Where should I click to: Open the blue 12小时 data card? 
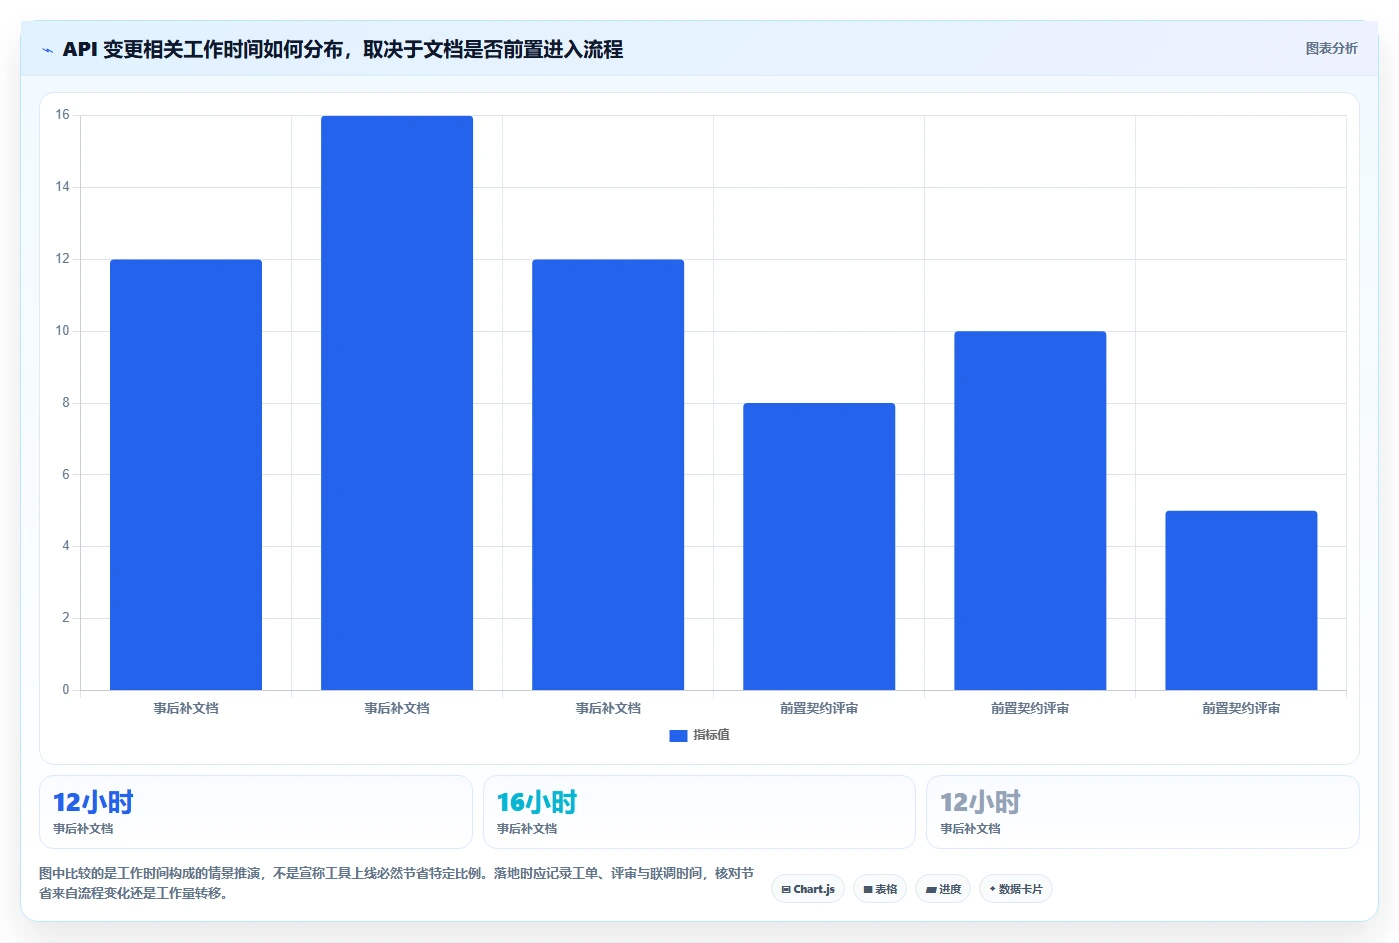(x=256, y=812)
